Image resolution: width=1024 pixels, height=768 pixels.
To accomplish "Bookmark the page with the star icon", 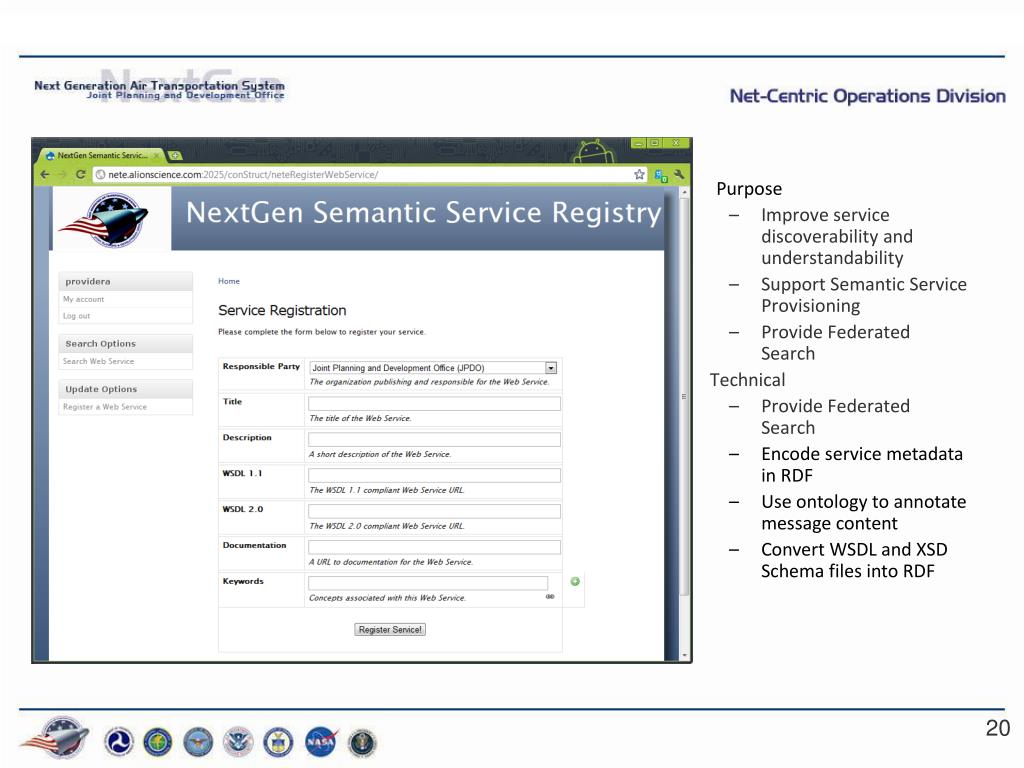I will point(639,174).
